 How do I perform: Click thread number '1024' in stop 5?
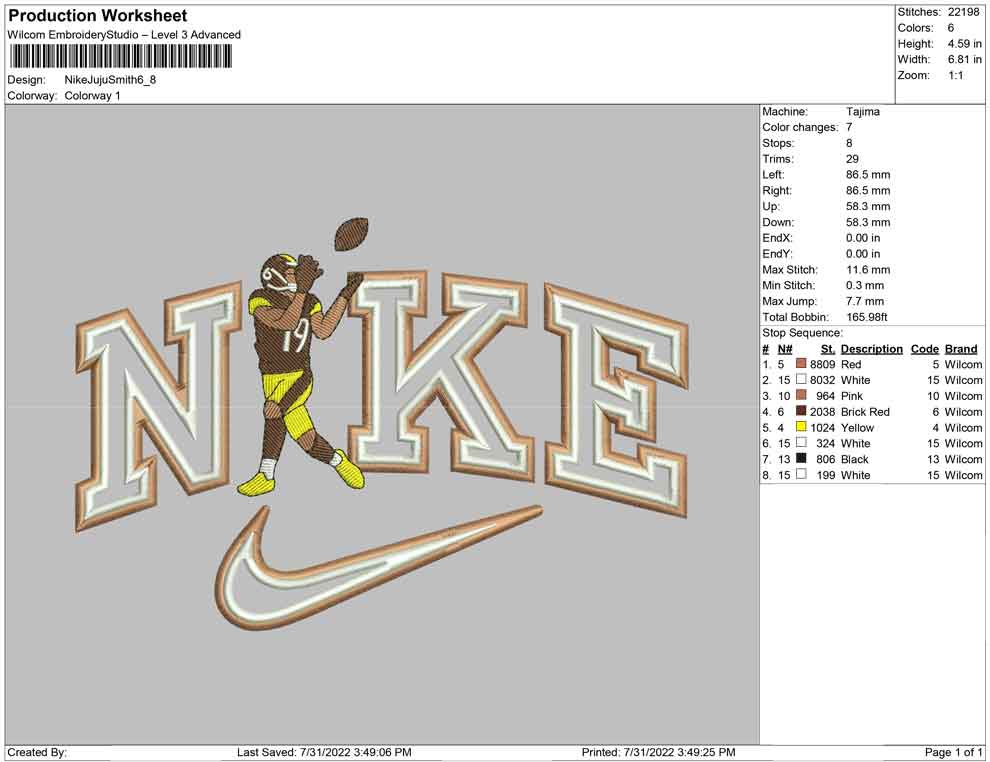pos(823,427)
